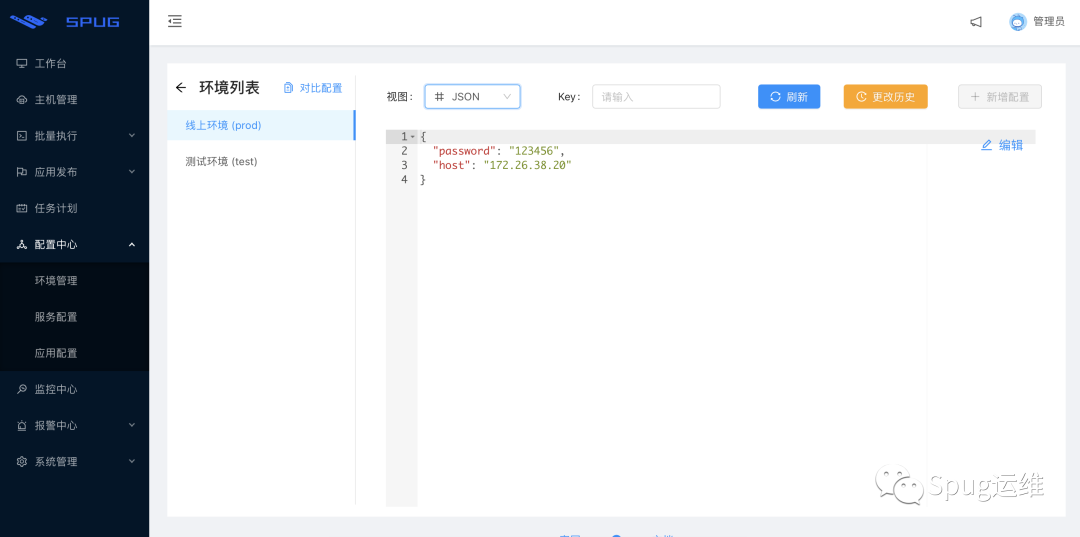The width and height of the screenshot is (1080, 537).
Task: Open 更改历史 change history
Action: 885,96
